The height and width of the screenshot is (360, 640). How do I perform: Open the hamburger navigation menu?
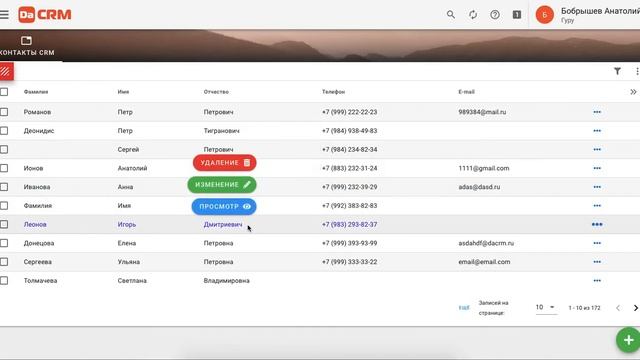pos(4,15)
